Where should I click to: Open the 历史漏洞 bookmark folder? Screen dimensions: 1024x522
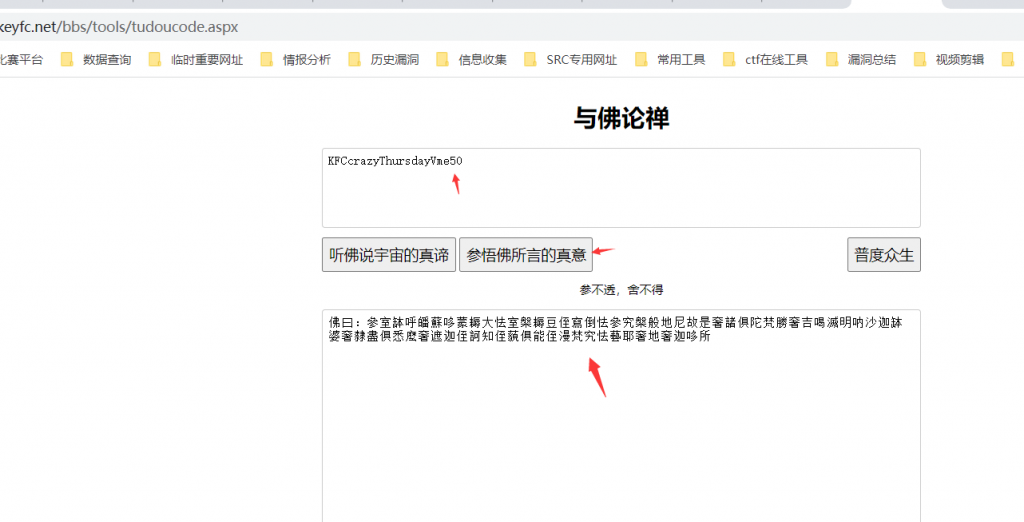(384, 60)
